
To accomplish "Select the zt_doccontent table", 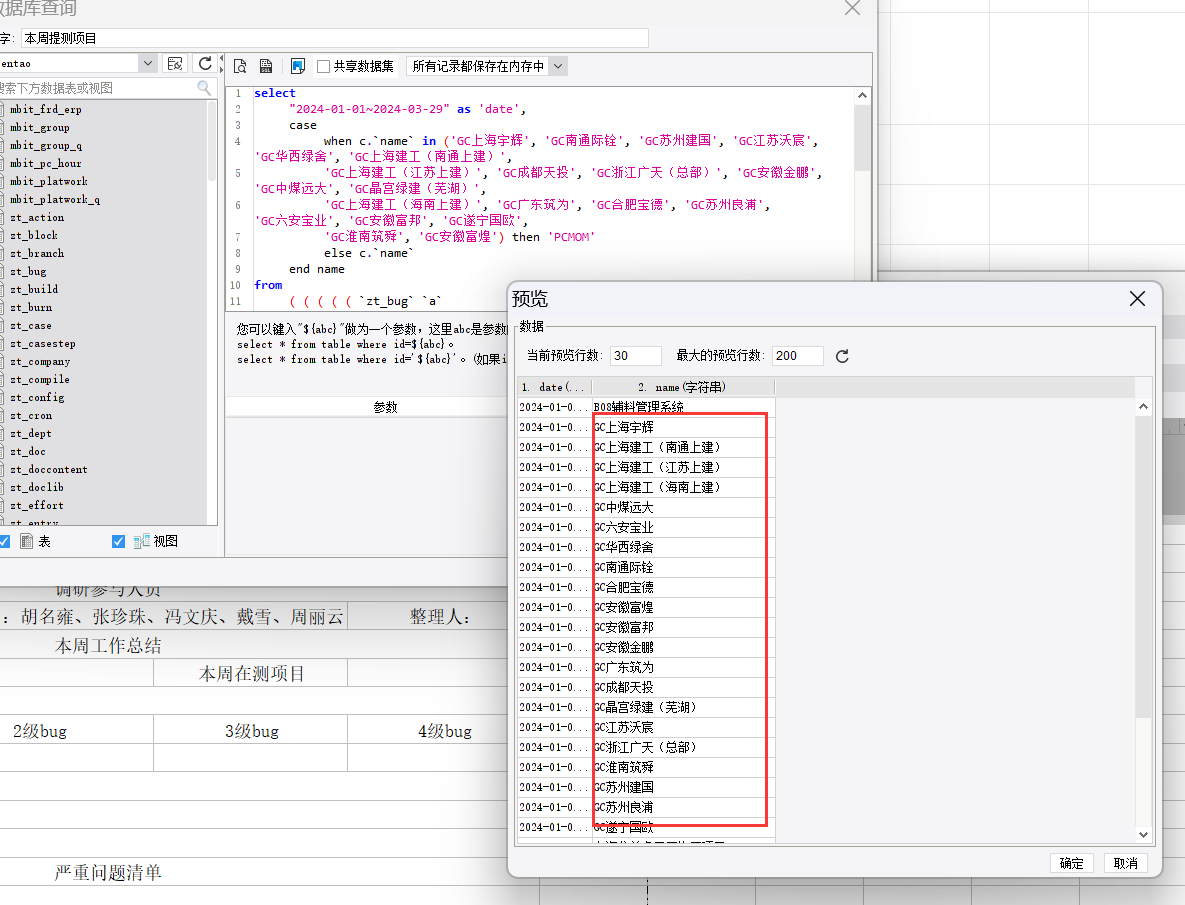I will tap(48, 469).
